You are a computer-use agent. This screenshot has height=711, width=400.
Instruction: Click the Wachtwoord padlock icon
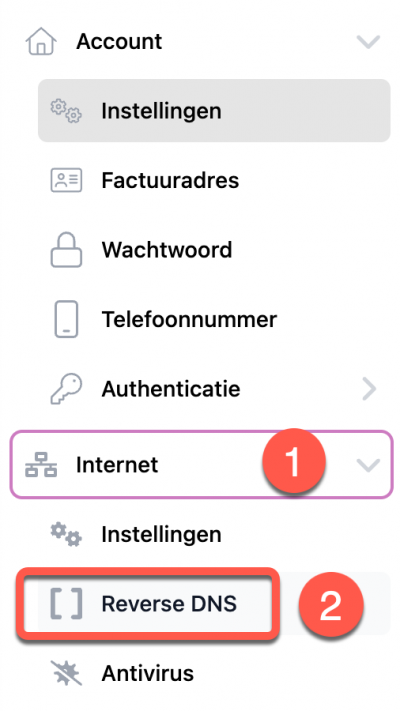66,249
